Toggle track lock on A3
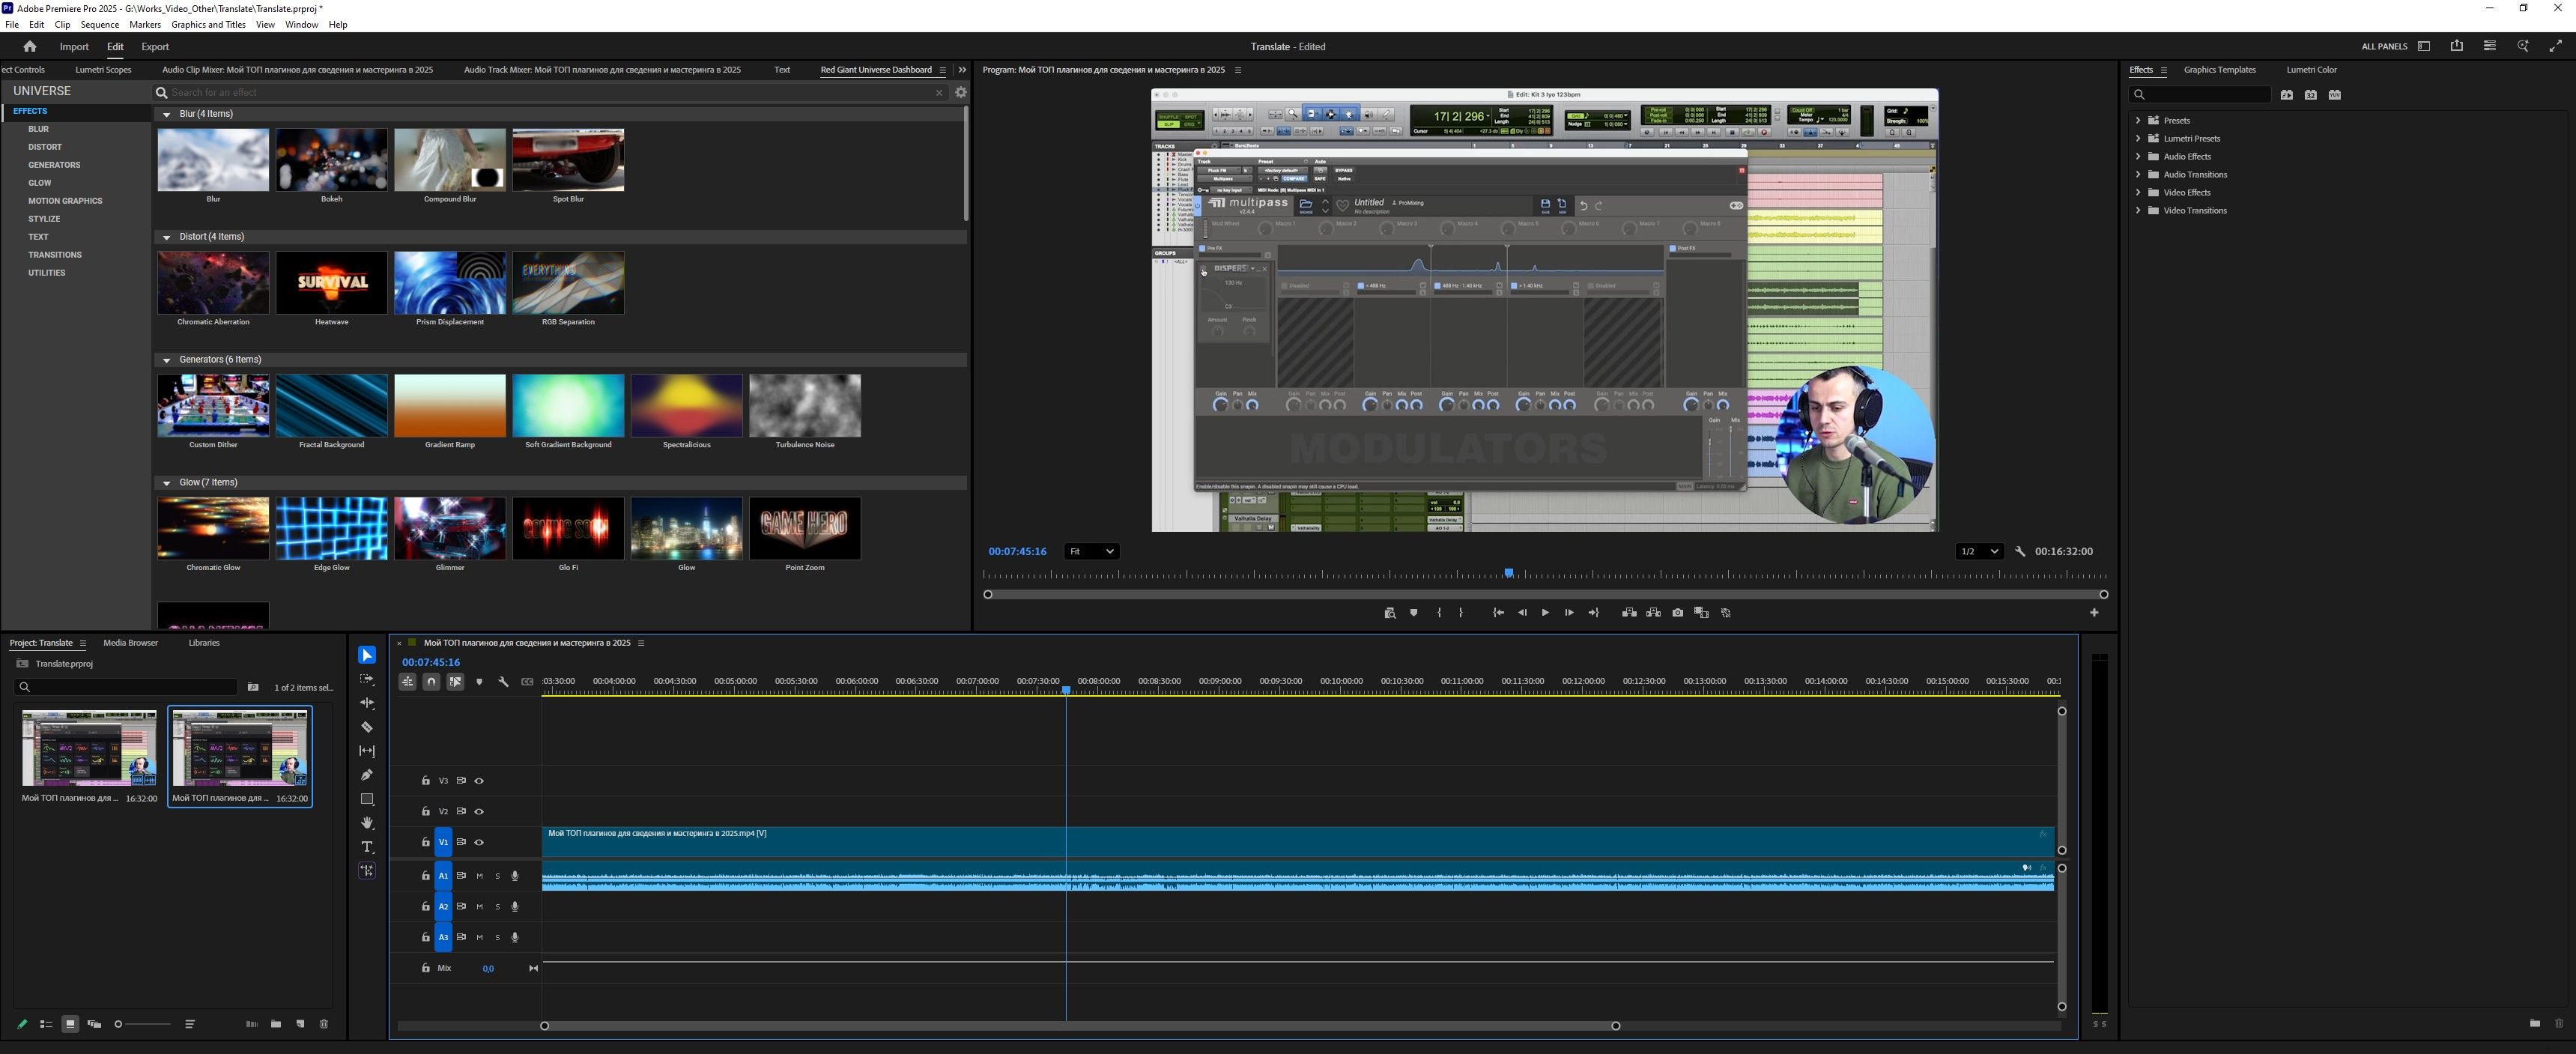Viewport: 2576px width, 1054px height. (x=425, y=938)
